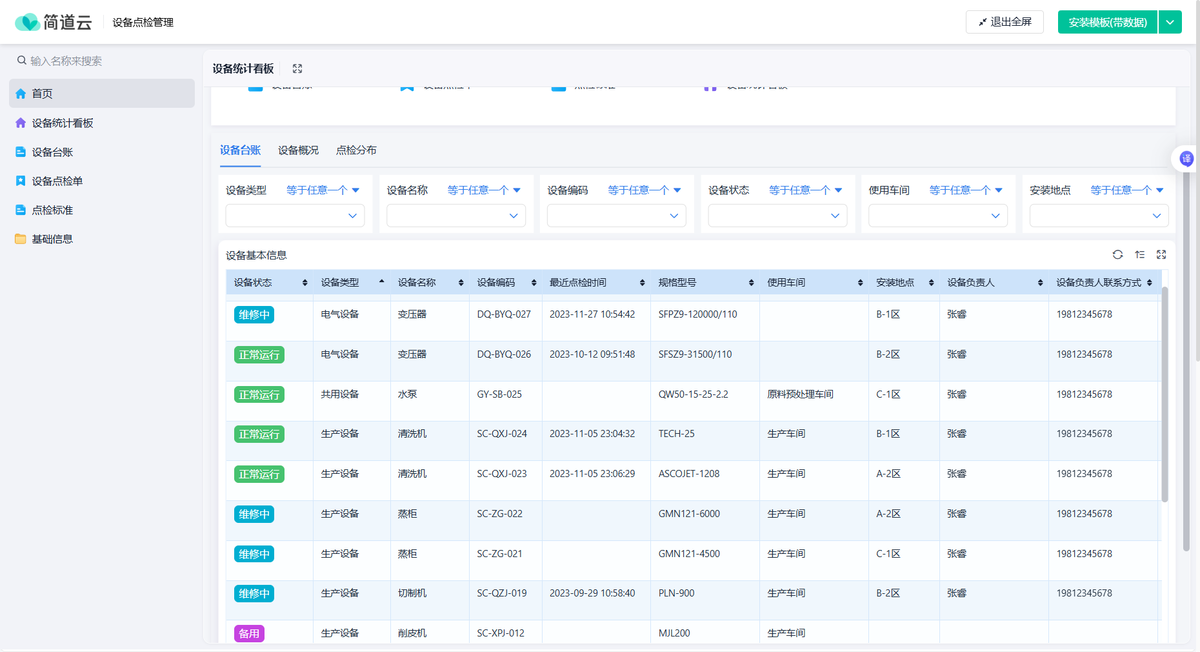Open the 安装地点 filter value dropdown

tap(1098, 215)
